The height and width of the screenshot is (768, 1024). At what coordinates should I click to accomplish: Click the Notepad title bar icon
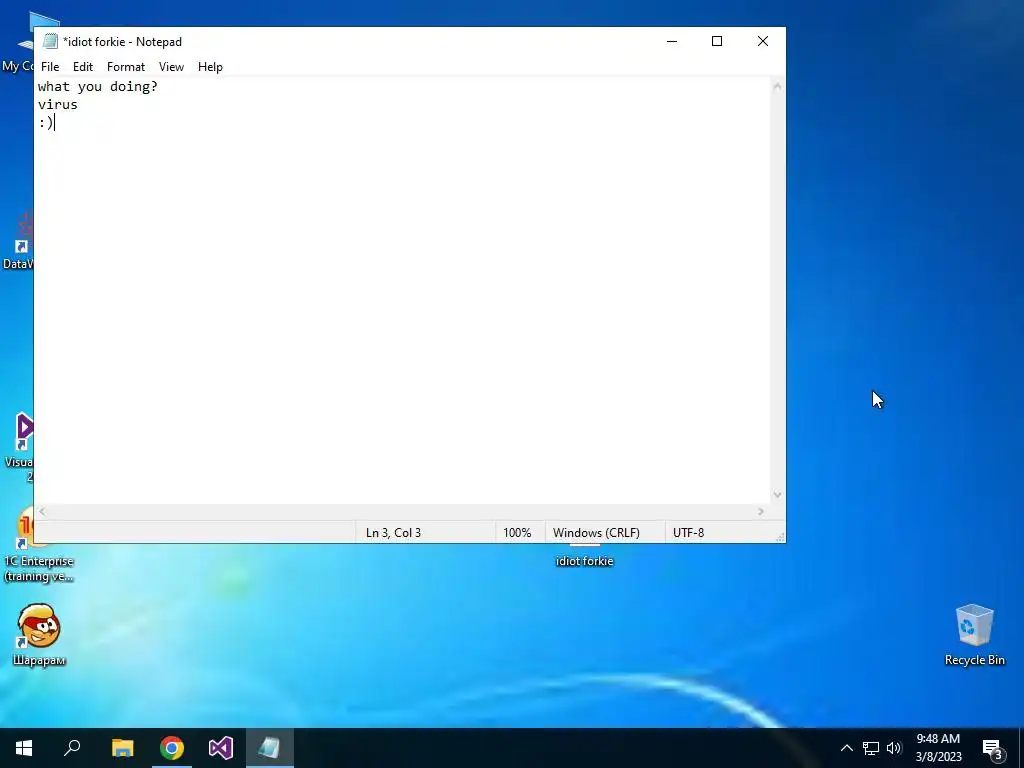50,41
